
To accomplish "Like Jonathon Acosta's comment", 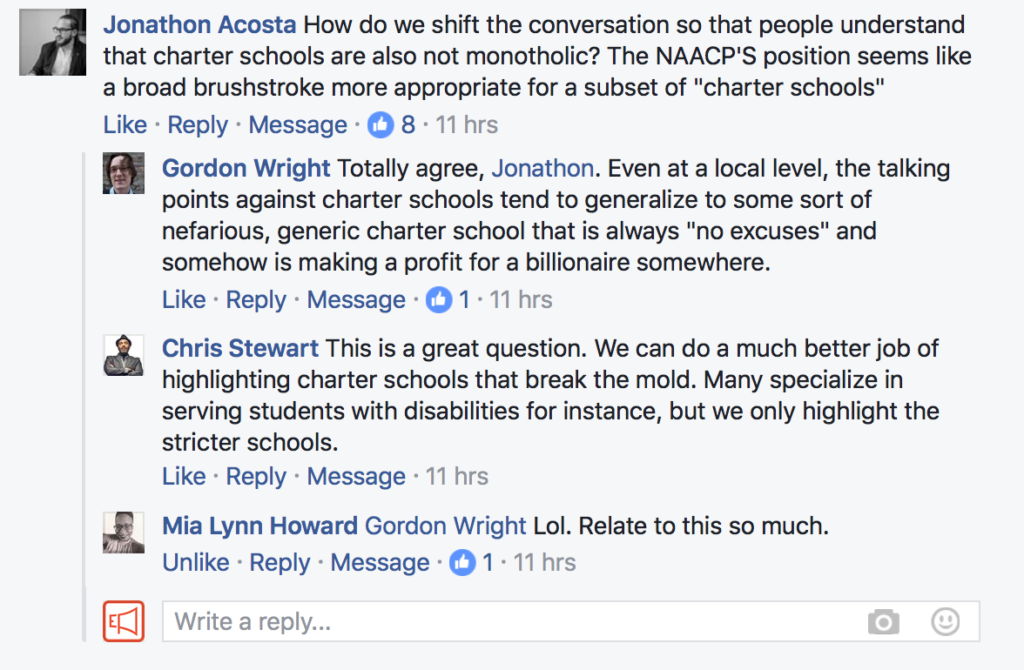I will [125, 125].
